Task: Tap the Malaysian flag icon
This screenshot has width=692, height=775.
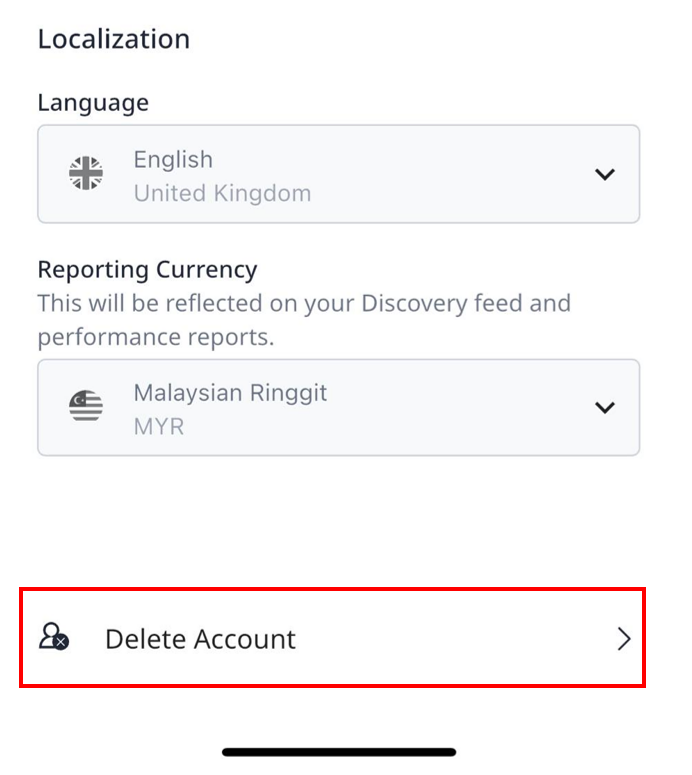Action: point(86,406)
